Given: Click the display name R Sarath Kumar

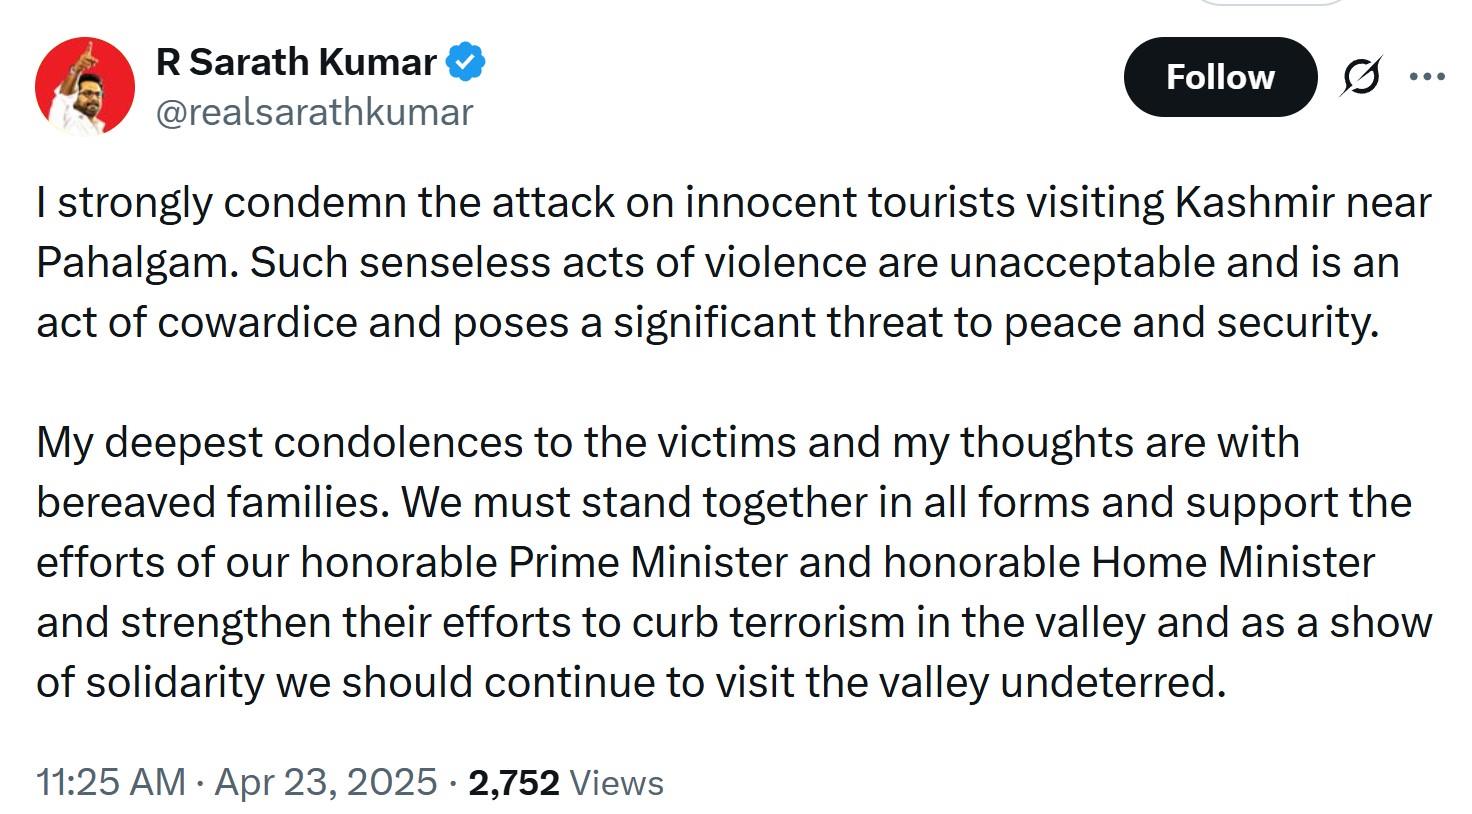Looking at the screenshot, I should click(x=296, y=62).
